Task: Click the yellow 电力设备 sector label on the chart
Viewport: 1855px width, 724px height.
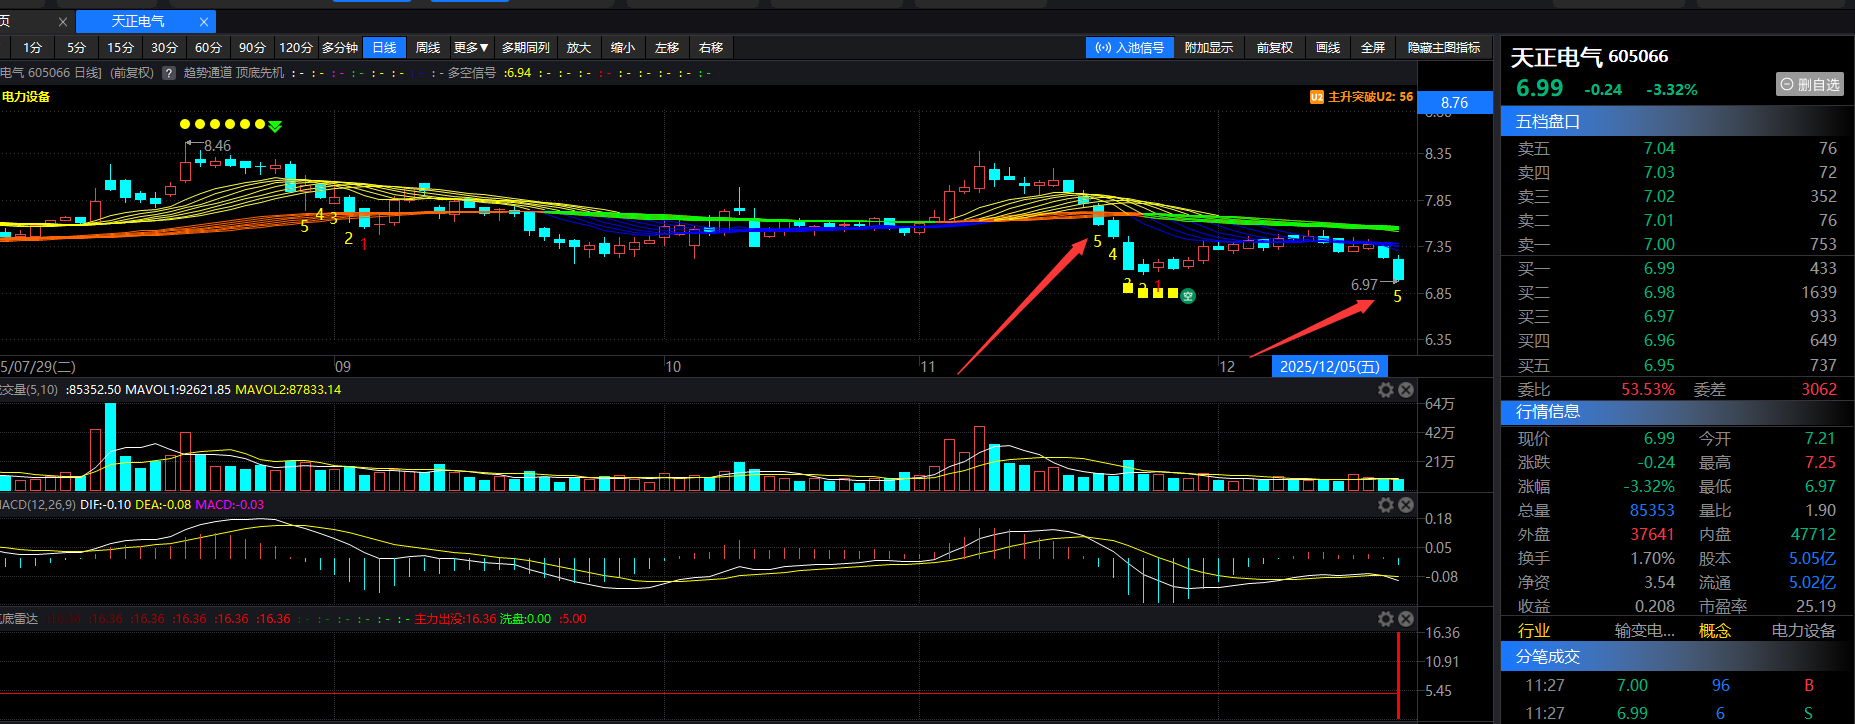Action: tap(26, 97)
